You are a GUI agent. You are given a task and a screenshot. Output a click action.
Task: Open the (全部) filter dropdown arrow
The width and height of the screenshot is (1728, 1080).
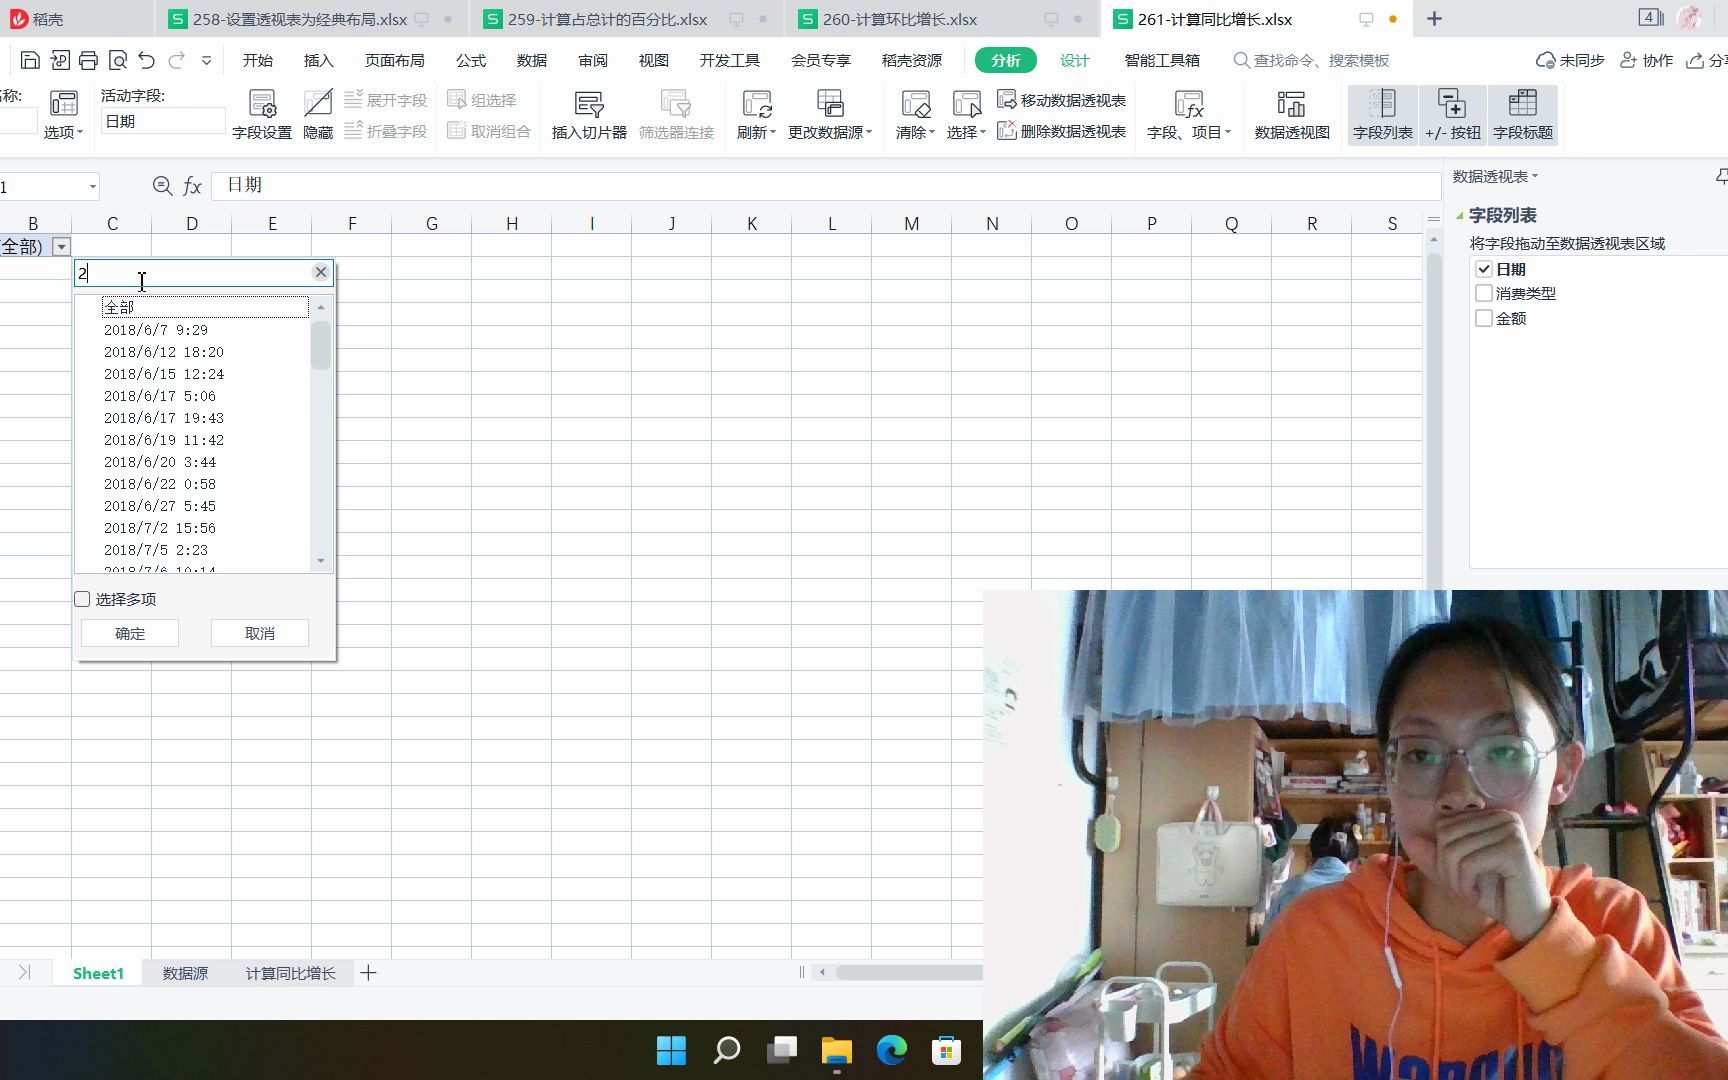point(61,247)
